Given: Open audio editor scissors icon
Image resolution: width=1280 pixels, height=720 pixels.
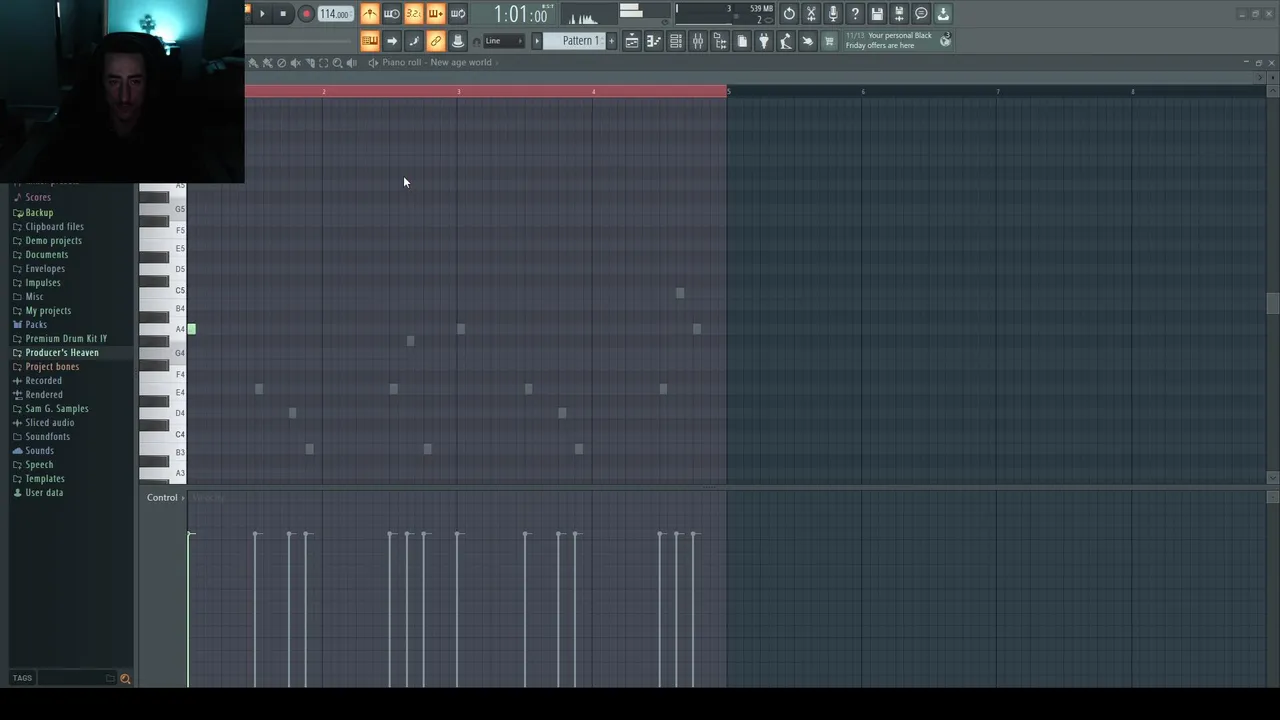Looking at the screenshot, I should point(811,14).
